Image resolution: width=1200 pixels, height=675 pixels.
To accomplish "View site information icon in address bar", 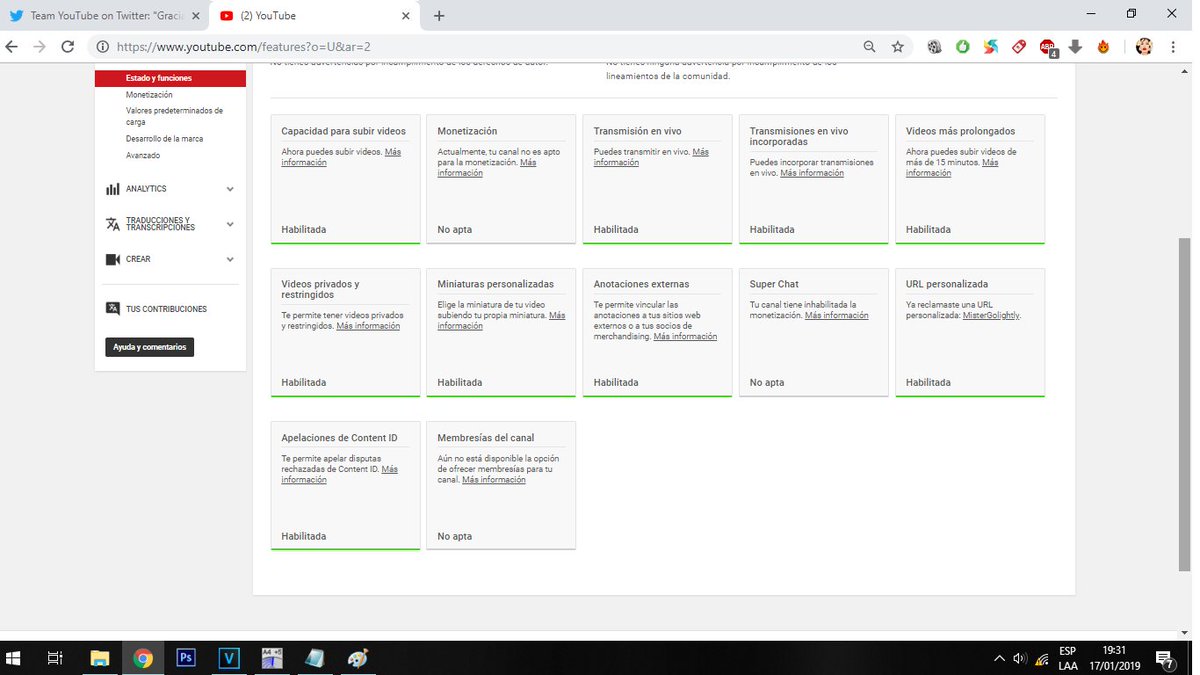I will pyautogui.click(x=103, y=46).
